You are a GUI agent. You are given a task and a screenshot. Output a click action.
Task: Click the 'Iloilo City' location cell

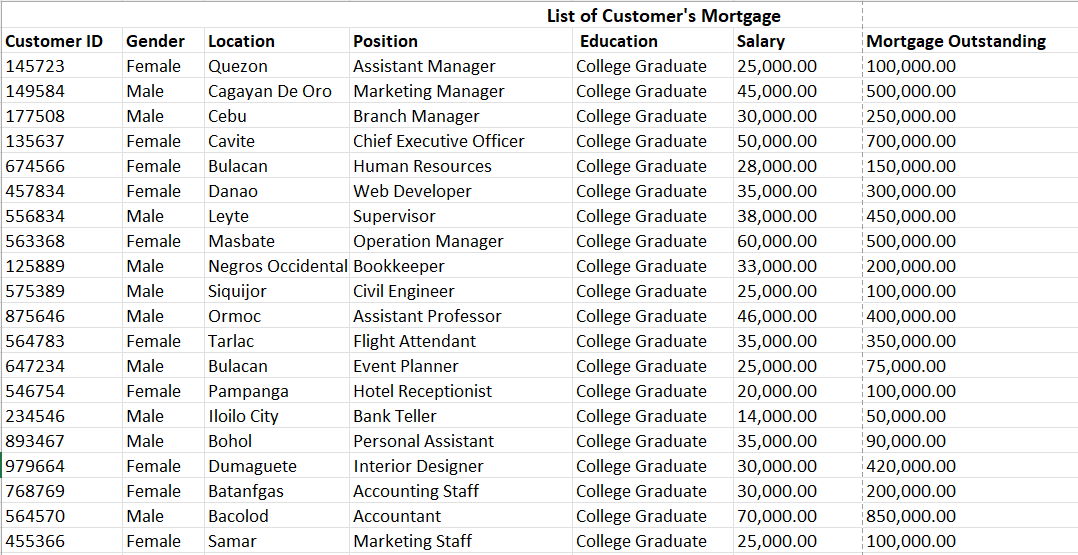tap(243, 416)
